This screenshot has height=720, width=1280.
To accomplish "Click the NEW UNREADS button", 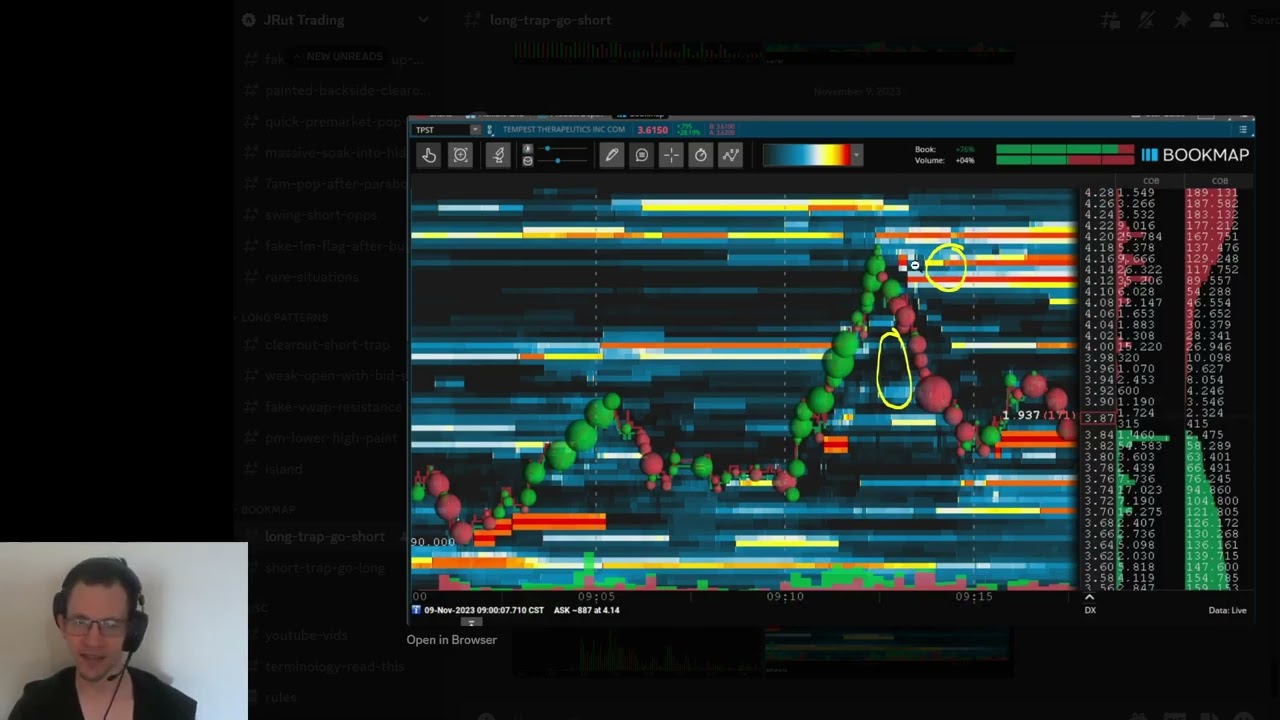I will (x=340, y=57).
